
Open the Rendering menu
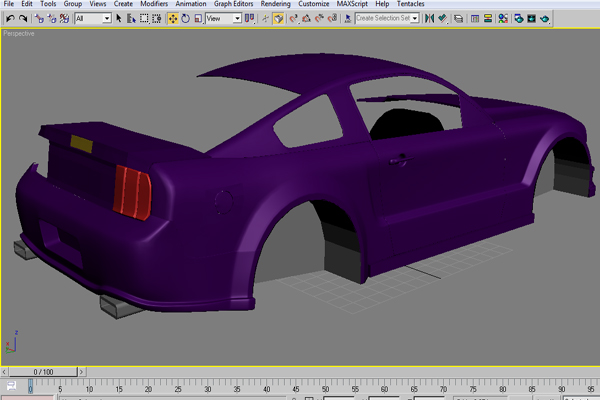coord(276,4)
